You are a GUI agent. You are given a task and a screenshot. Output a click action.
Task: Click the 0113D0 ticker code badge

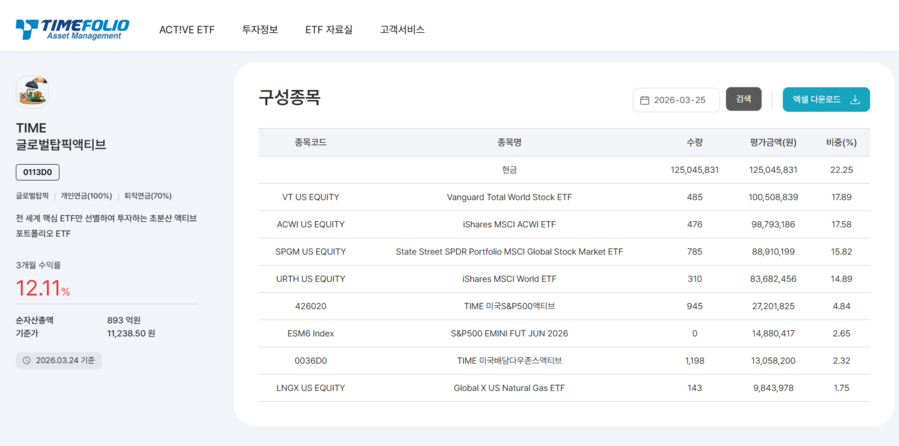(38, 172)
